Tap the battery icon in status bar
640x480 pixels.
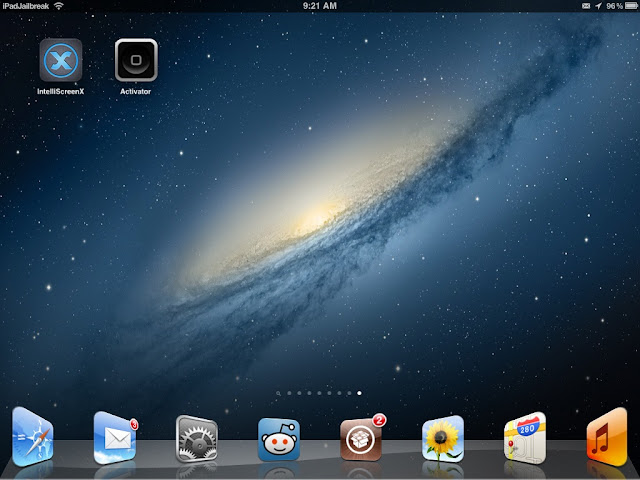tap(631, 6)
